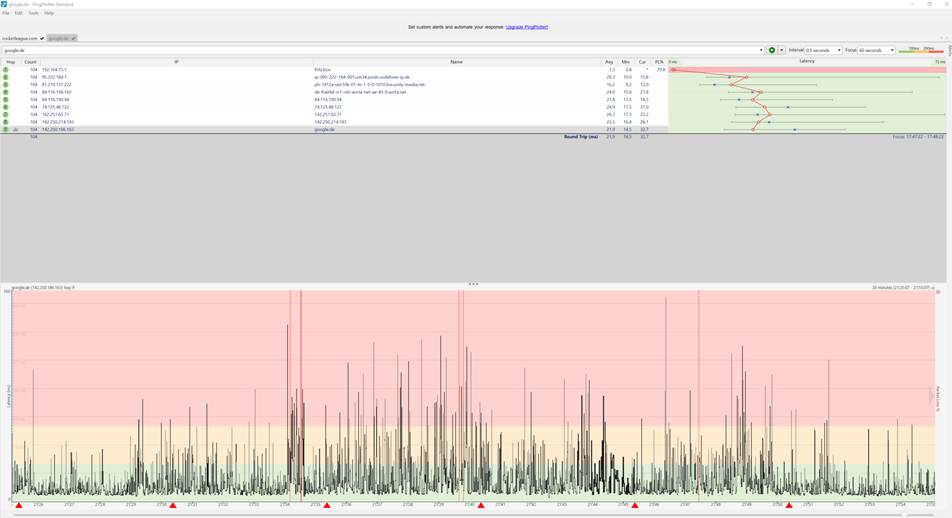
Task: Sort by the Count column header
Action: point(30,62)
